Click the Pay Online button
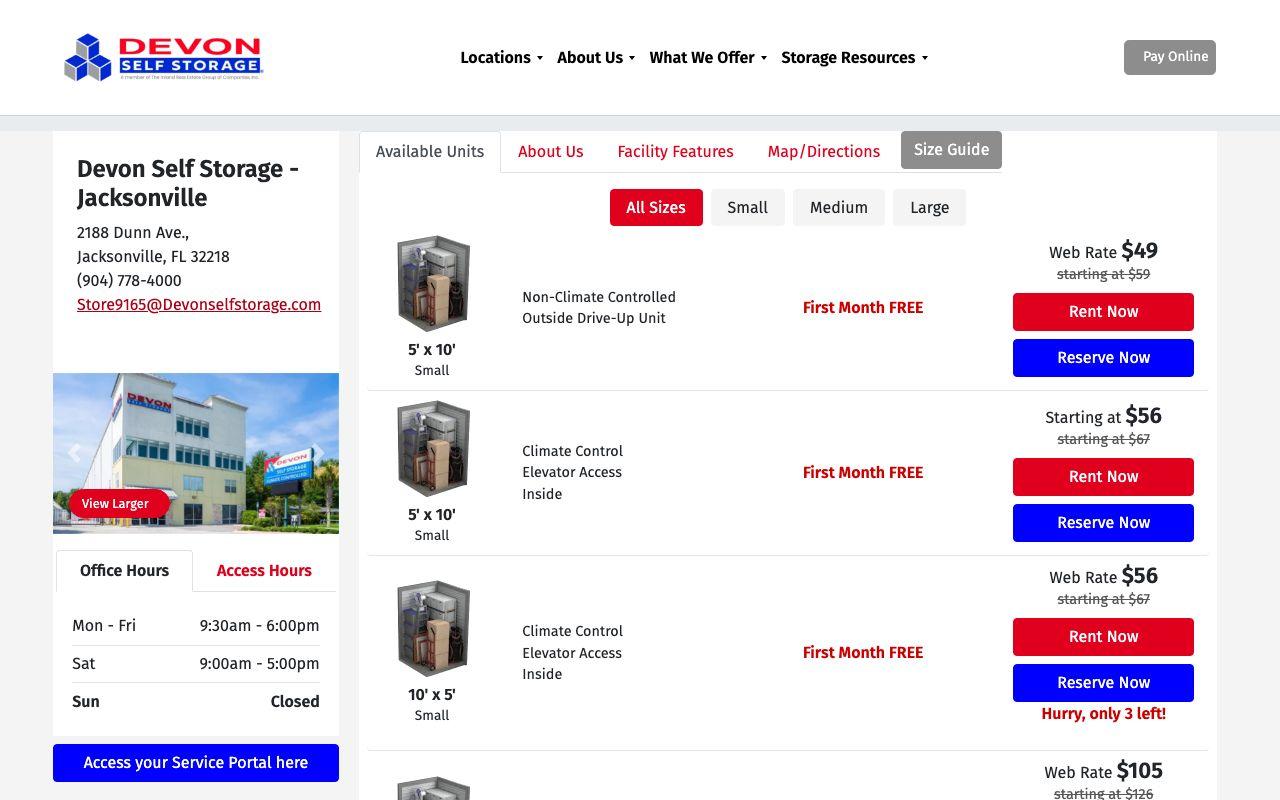Image resolution: width=1280 pixels, height=800 pixels. pyautogui.click(x=1170, y=57)
